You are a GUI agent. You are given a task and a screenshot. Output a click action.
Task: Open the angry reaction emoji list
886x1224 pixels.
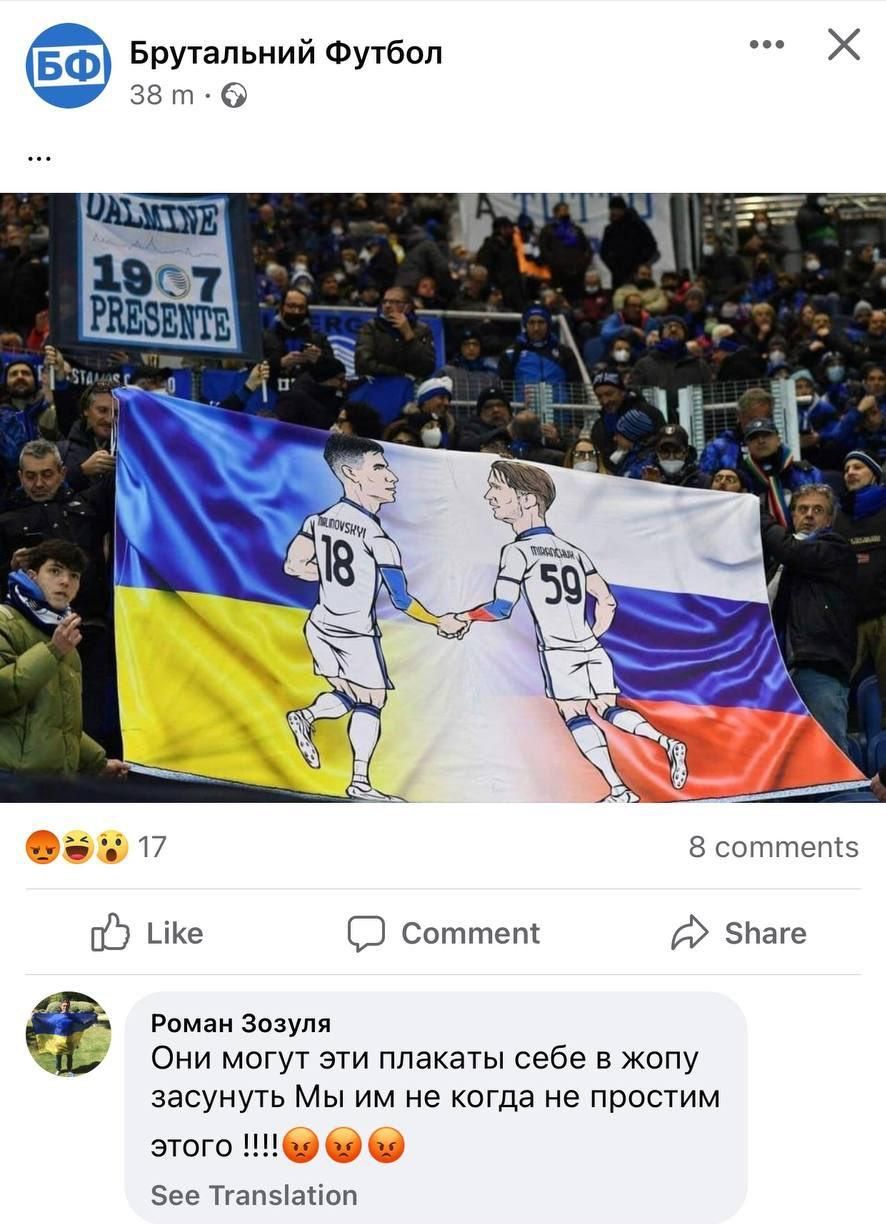coord(42,848)
